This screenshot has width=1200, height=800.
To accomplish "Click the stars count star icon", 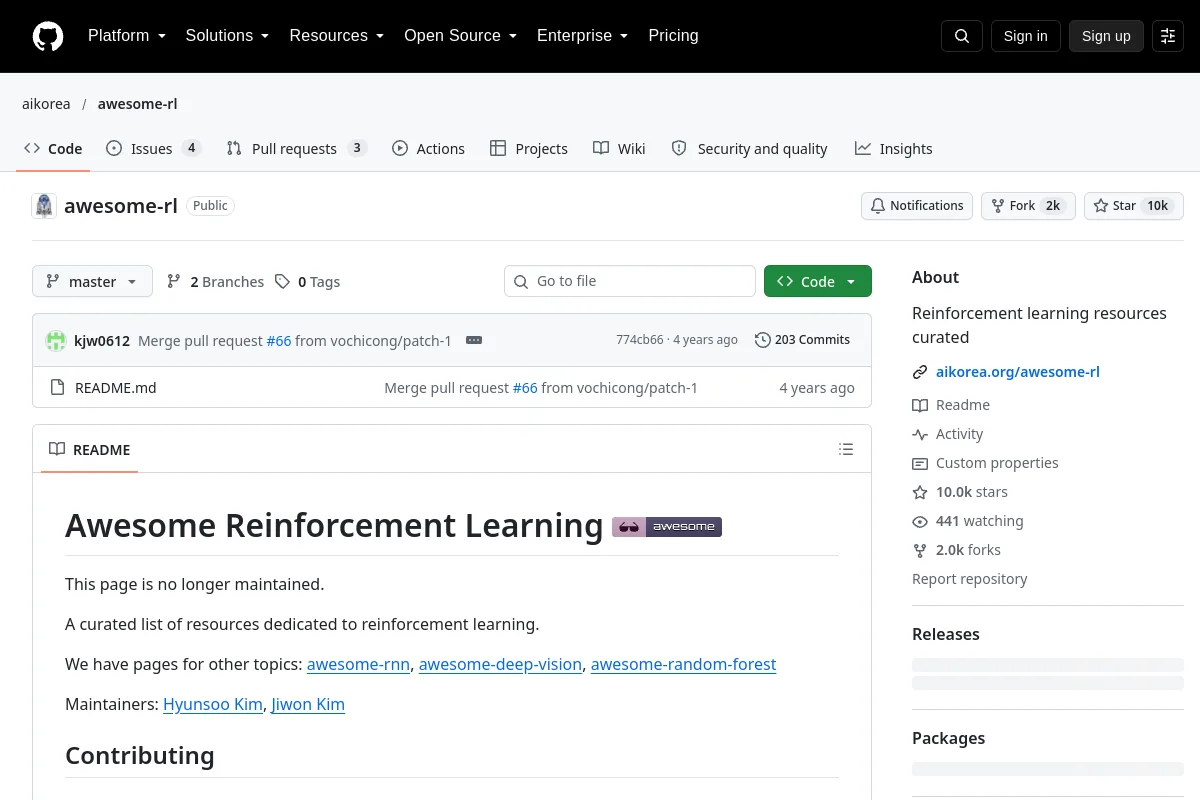I will 920,492.
